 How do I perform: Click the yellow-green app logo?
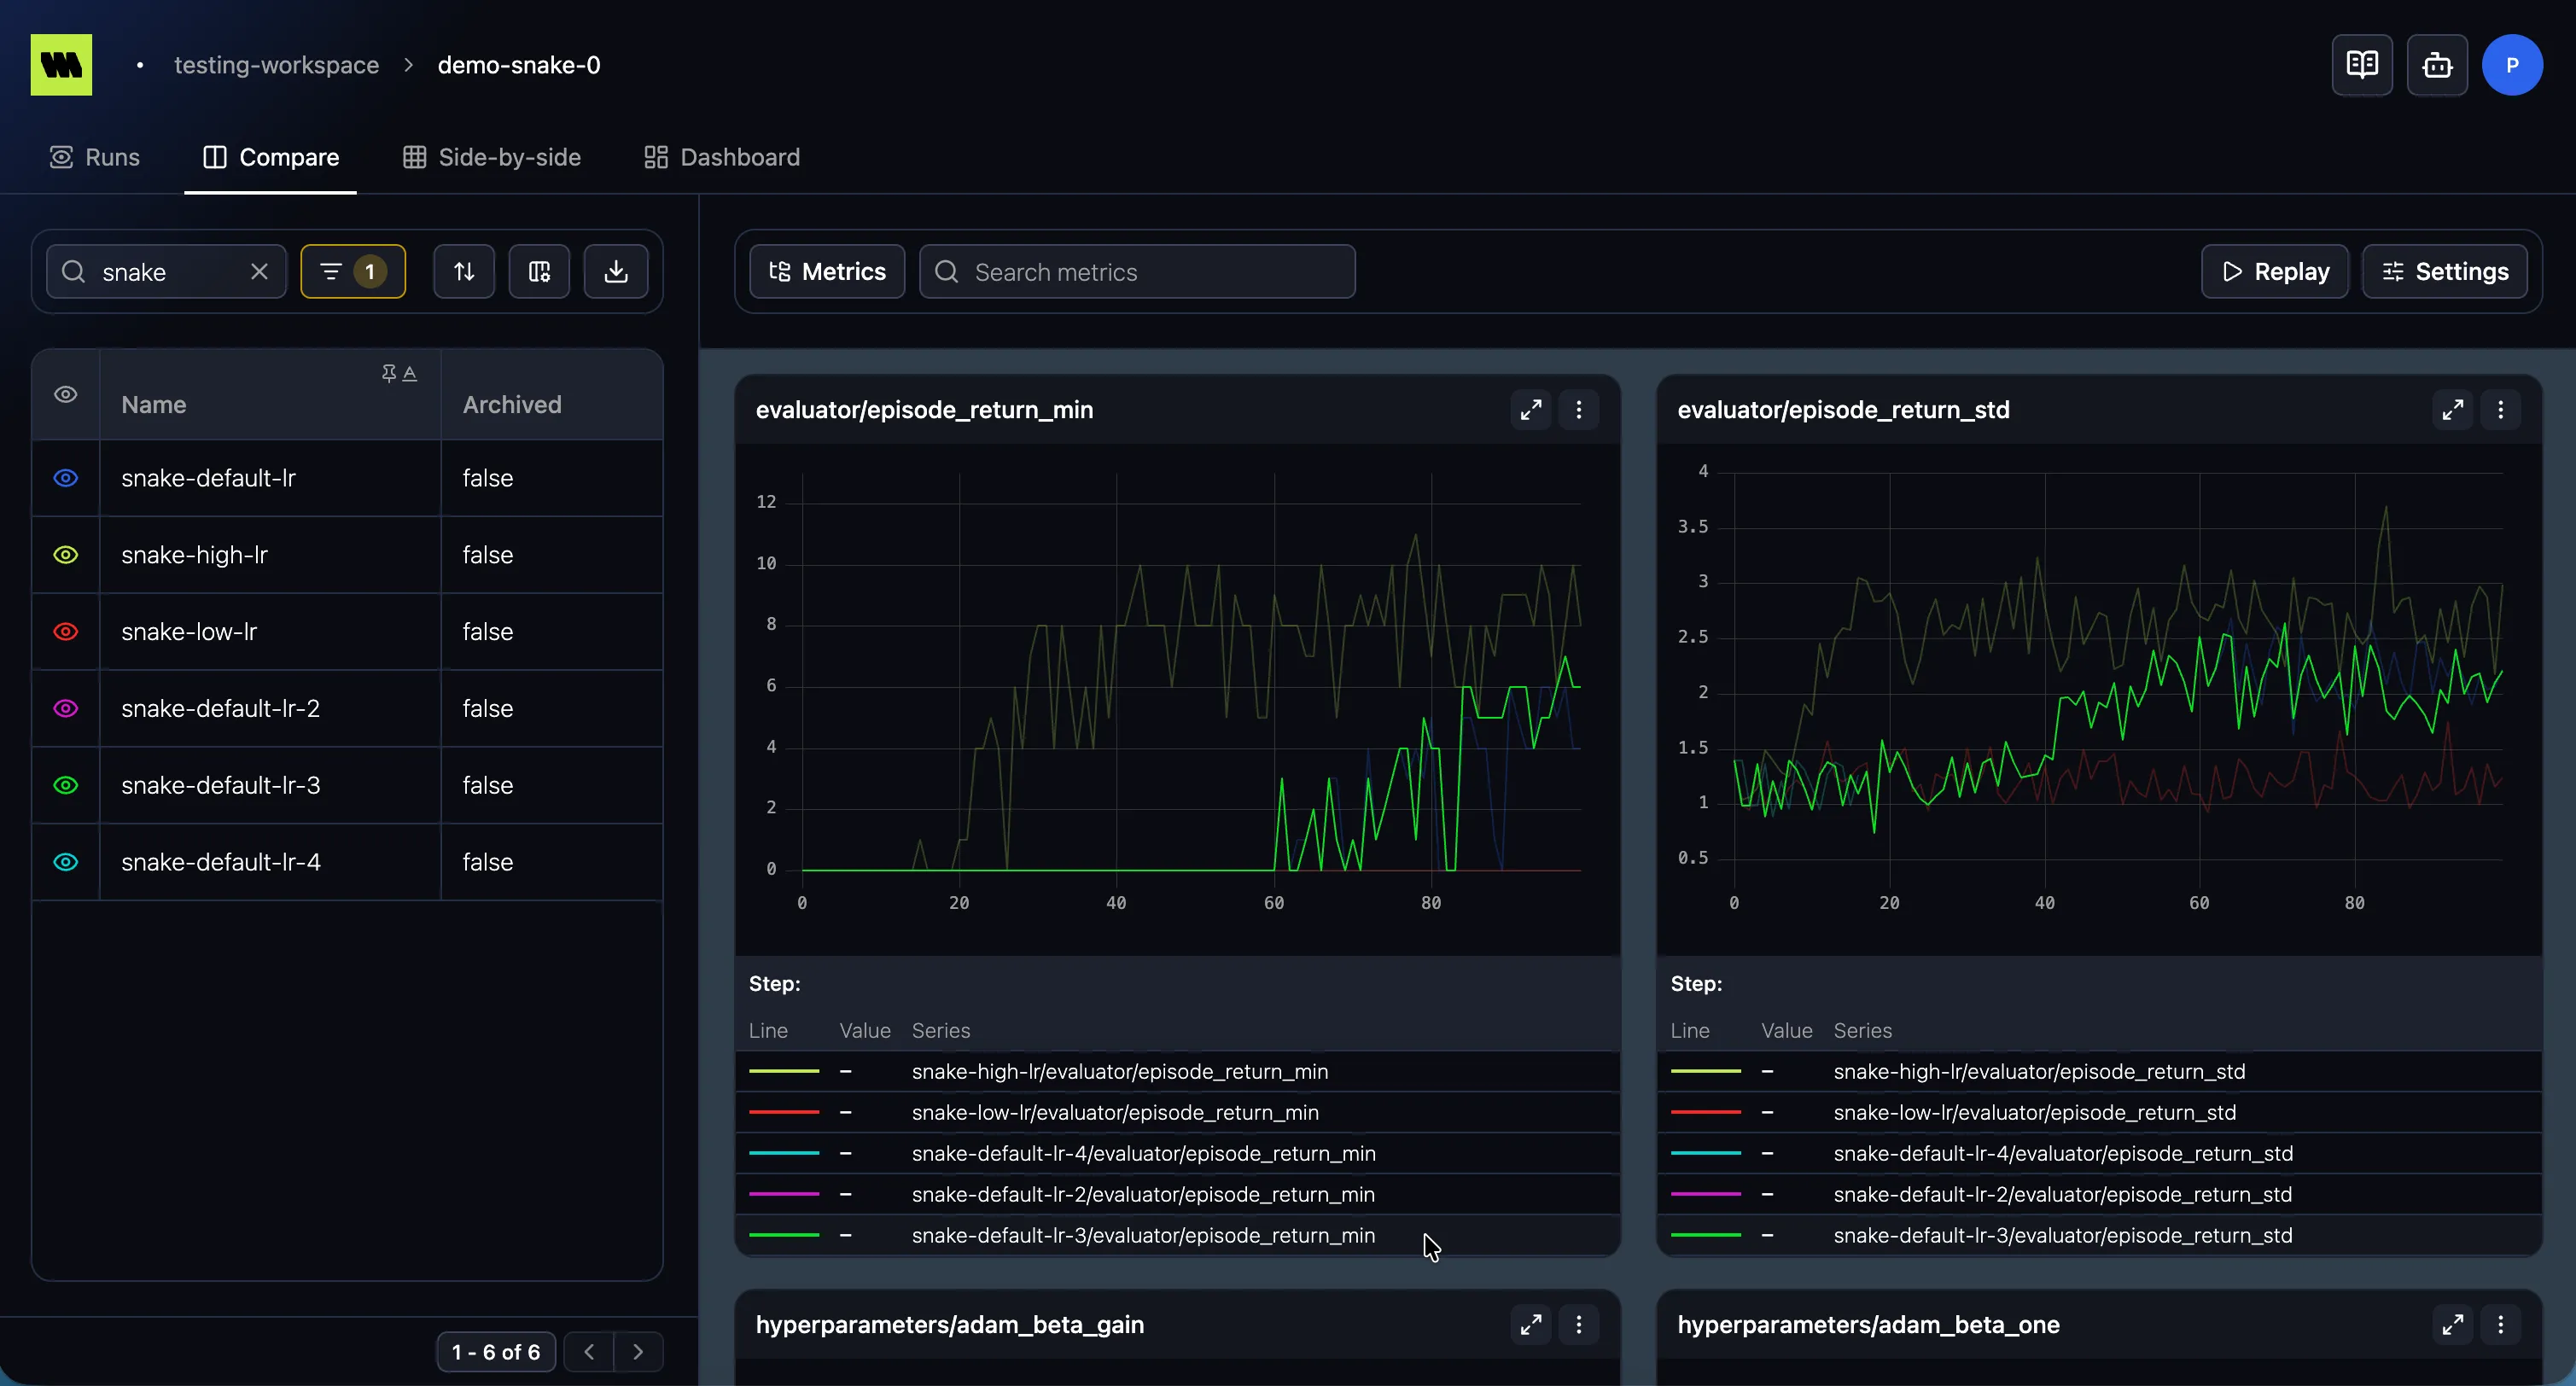pyautogui.click(x=61, y=65)
